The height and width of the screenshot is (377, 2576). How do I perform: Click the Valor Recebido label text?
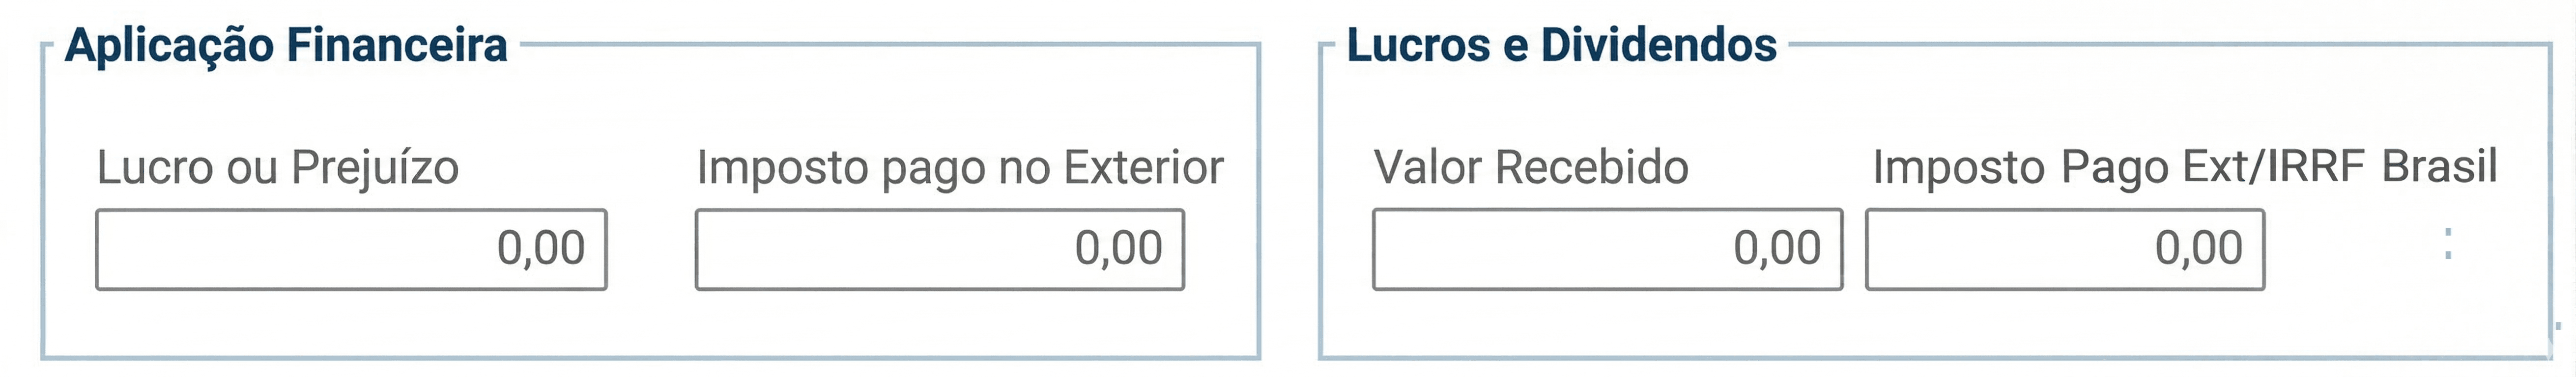coord(1530,167)
